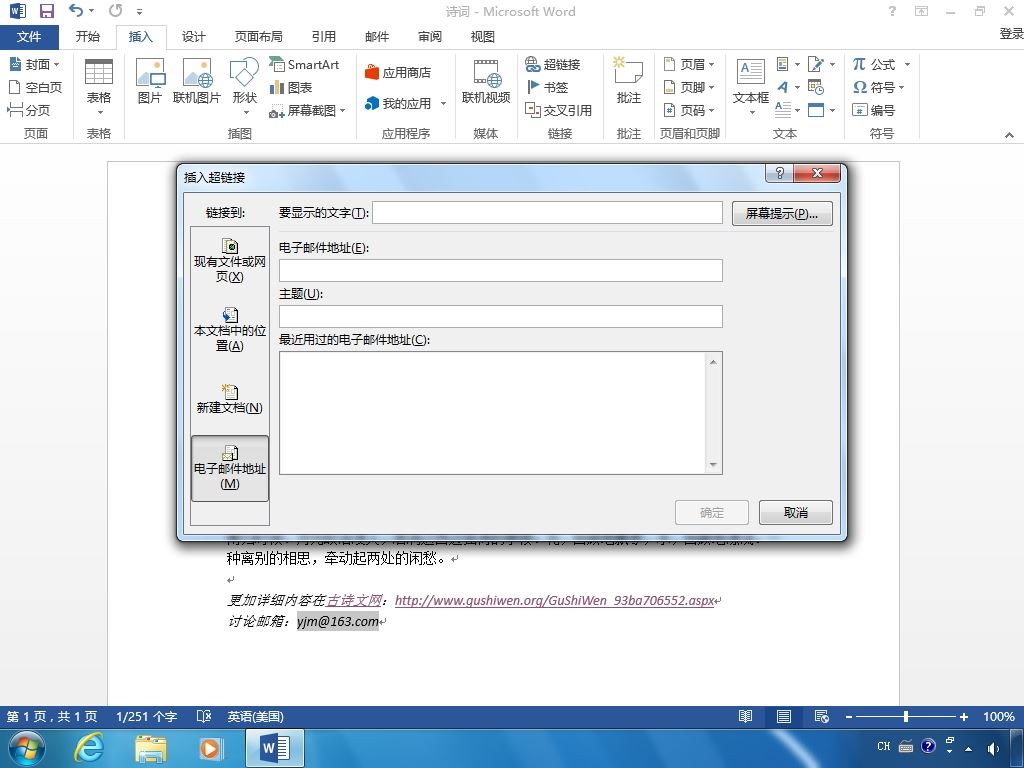
Task: Expand the My Apps dropdown arrow
Action: pyautogui.click(x=443, y=103)
